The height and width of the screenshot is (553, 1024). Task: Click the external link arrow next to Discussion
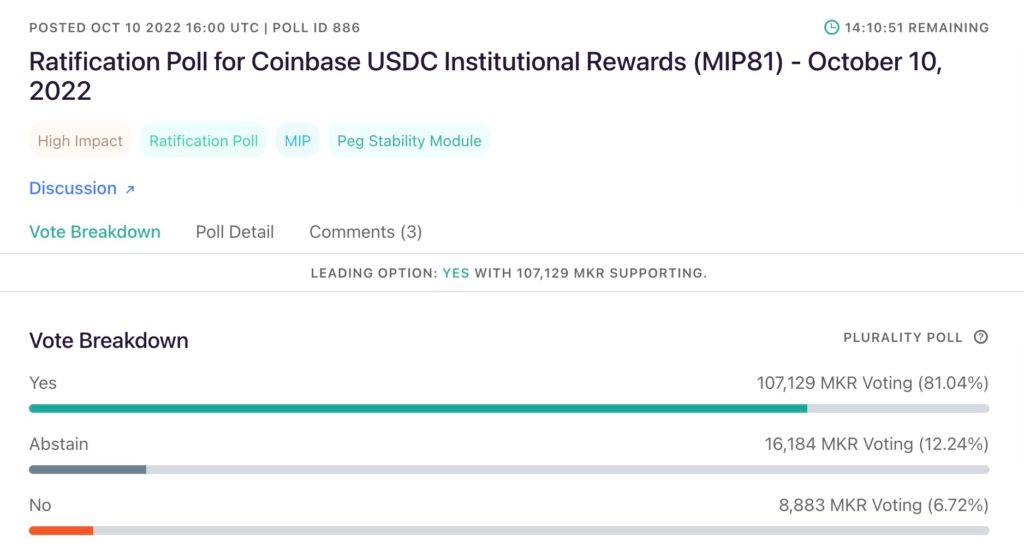click(x=130, y=189)
